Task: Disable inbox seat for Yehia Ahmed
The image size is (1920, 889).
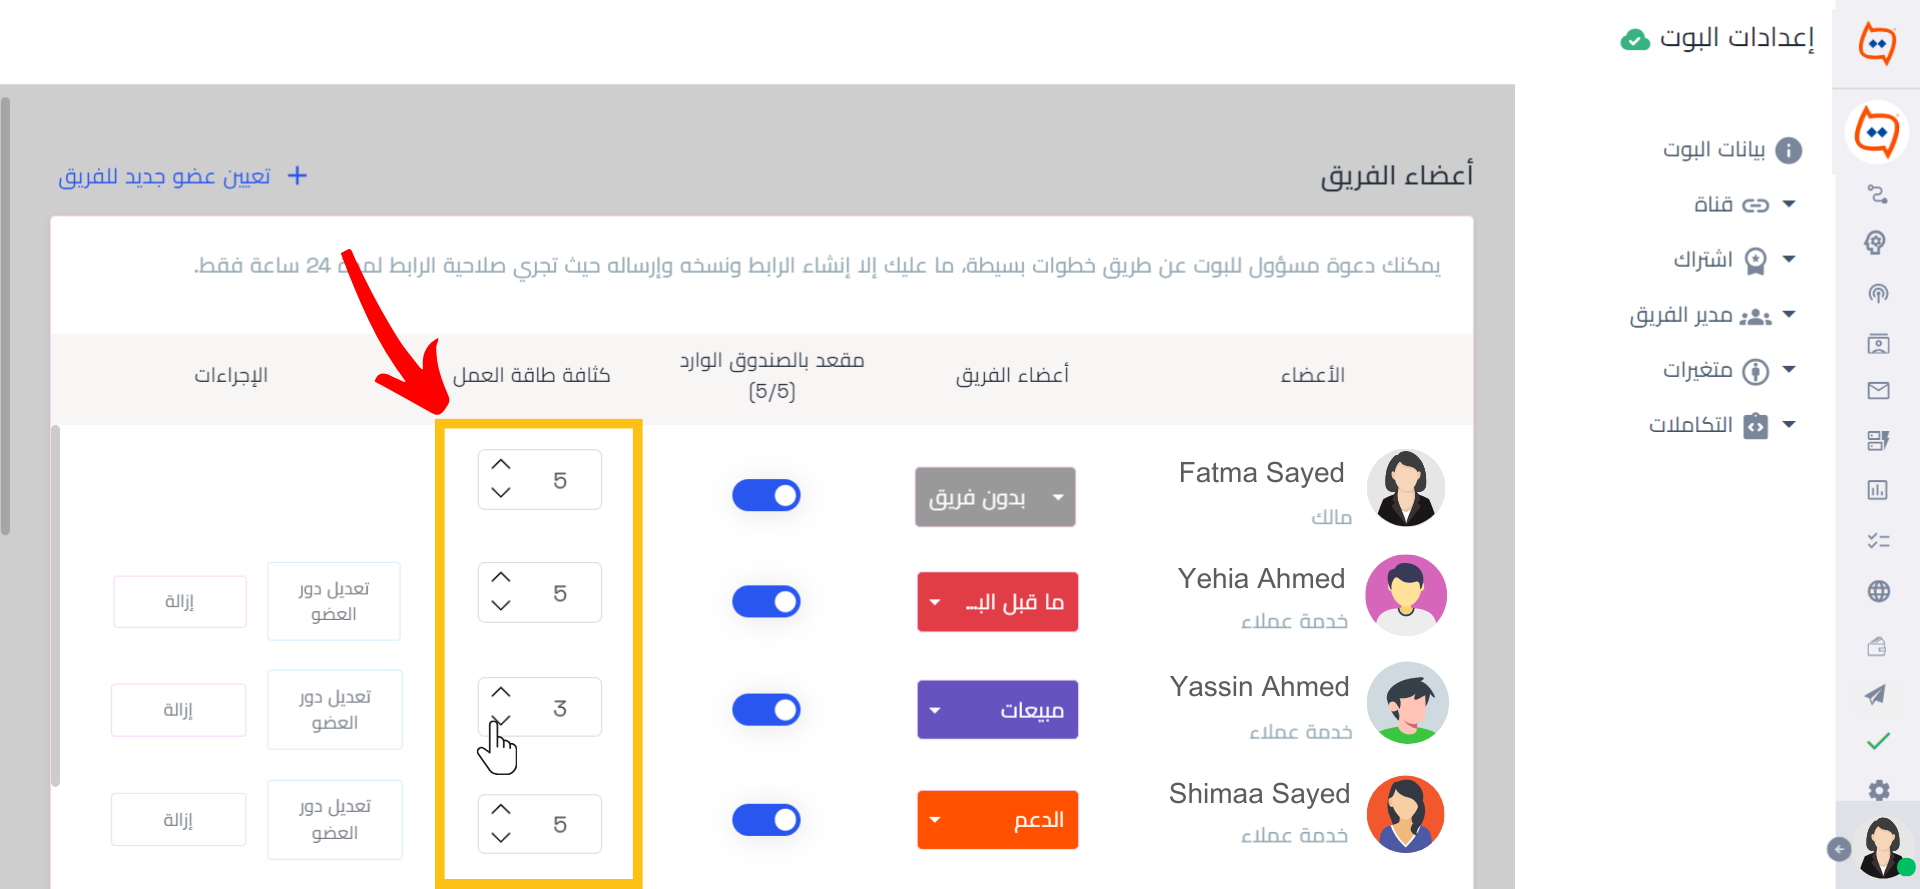Action: tap(766, 602)
